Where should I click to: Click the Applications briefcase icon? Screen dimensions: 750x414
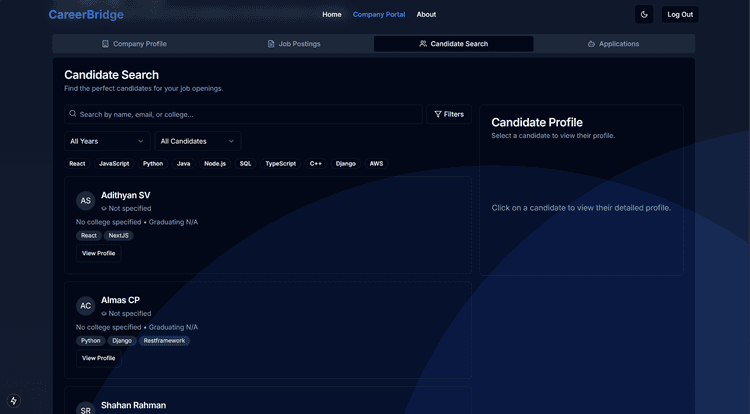591,44
